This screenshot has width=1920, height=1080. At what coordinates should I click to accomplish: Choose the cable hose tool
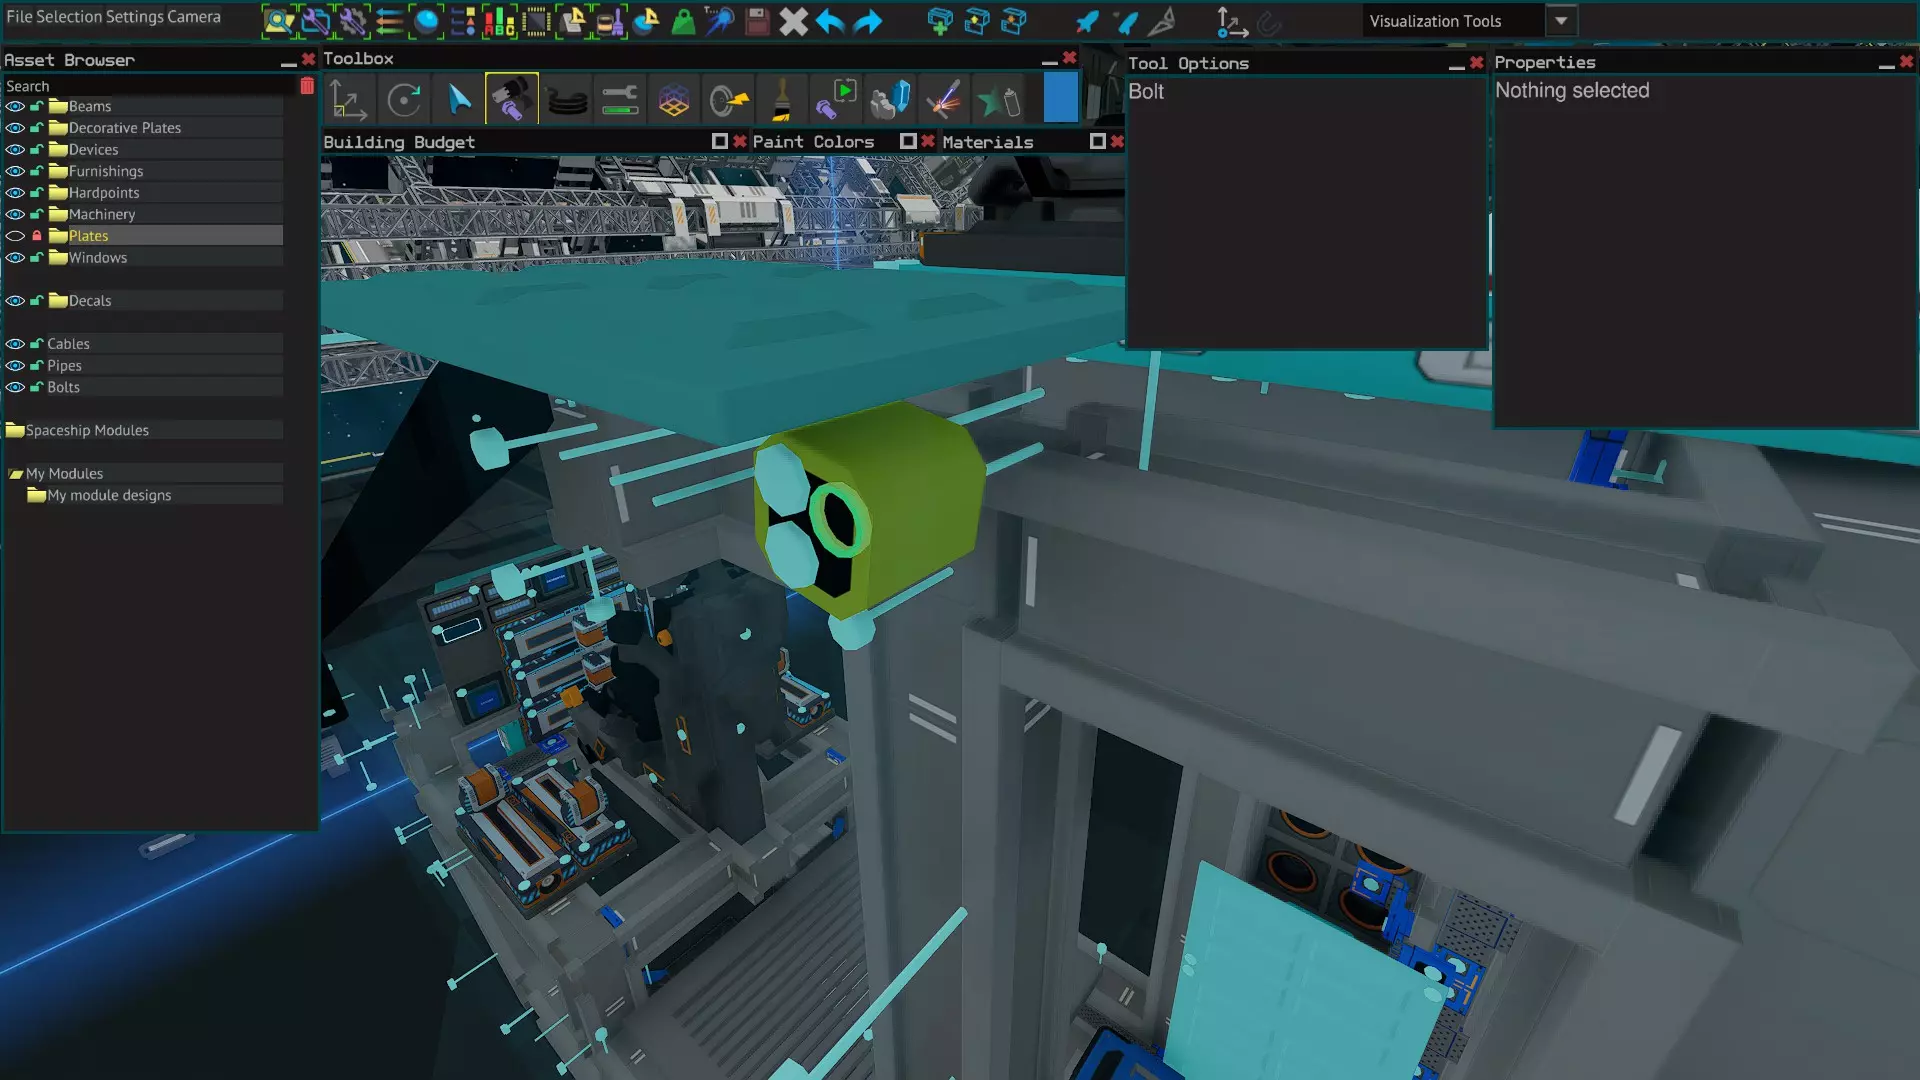(x=567, y=100)
